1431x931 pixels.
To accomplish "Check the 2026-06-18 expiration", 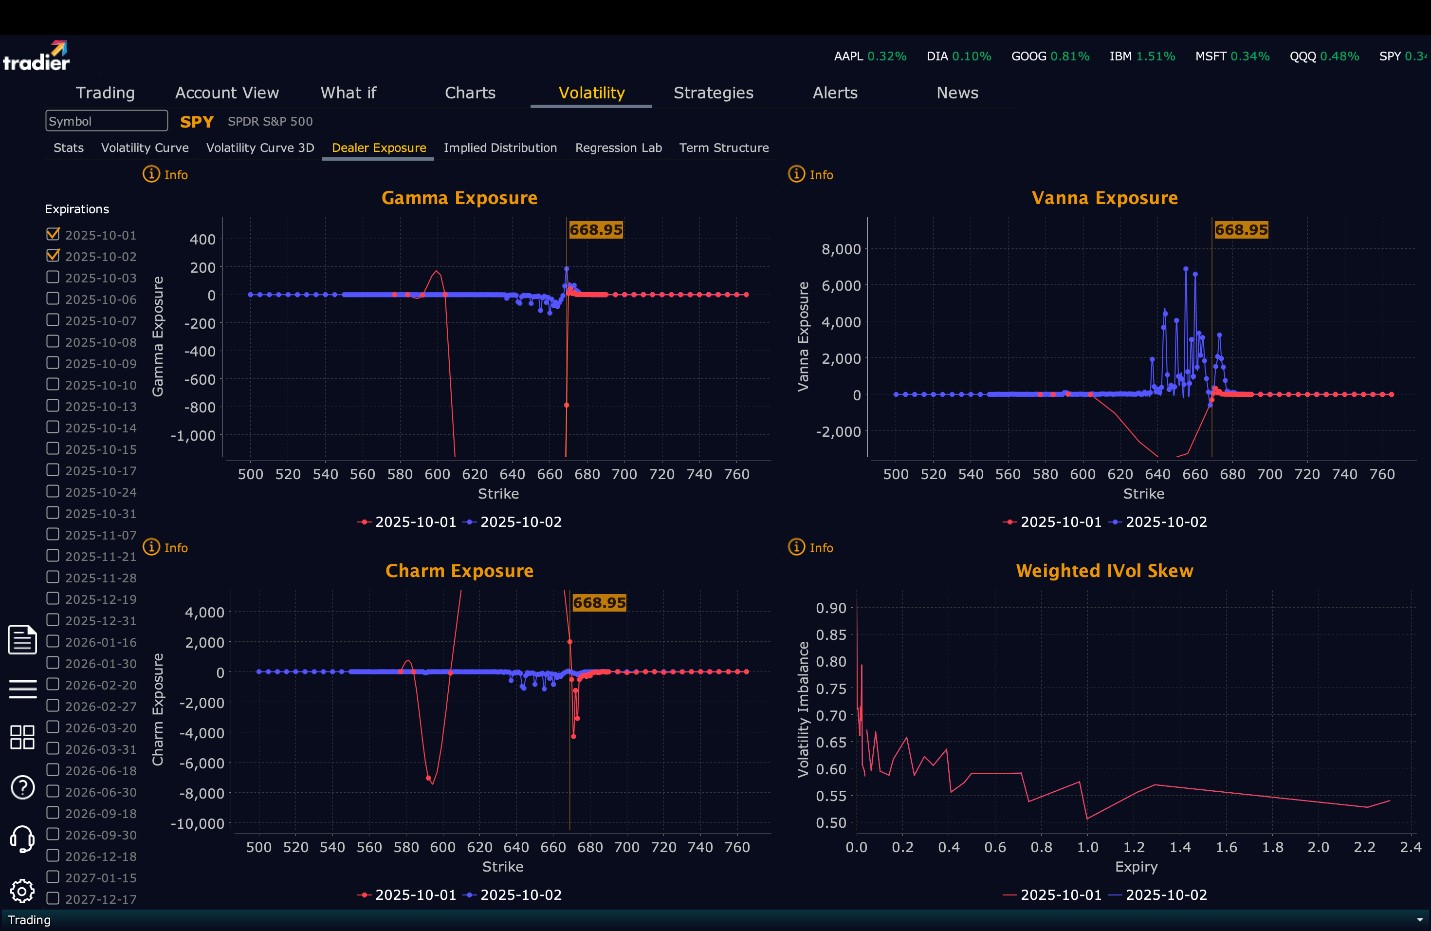I will (53, 770).
